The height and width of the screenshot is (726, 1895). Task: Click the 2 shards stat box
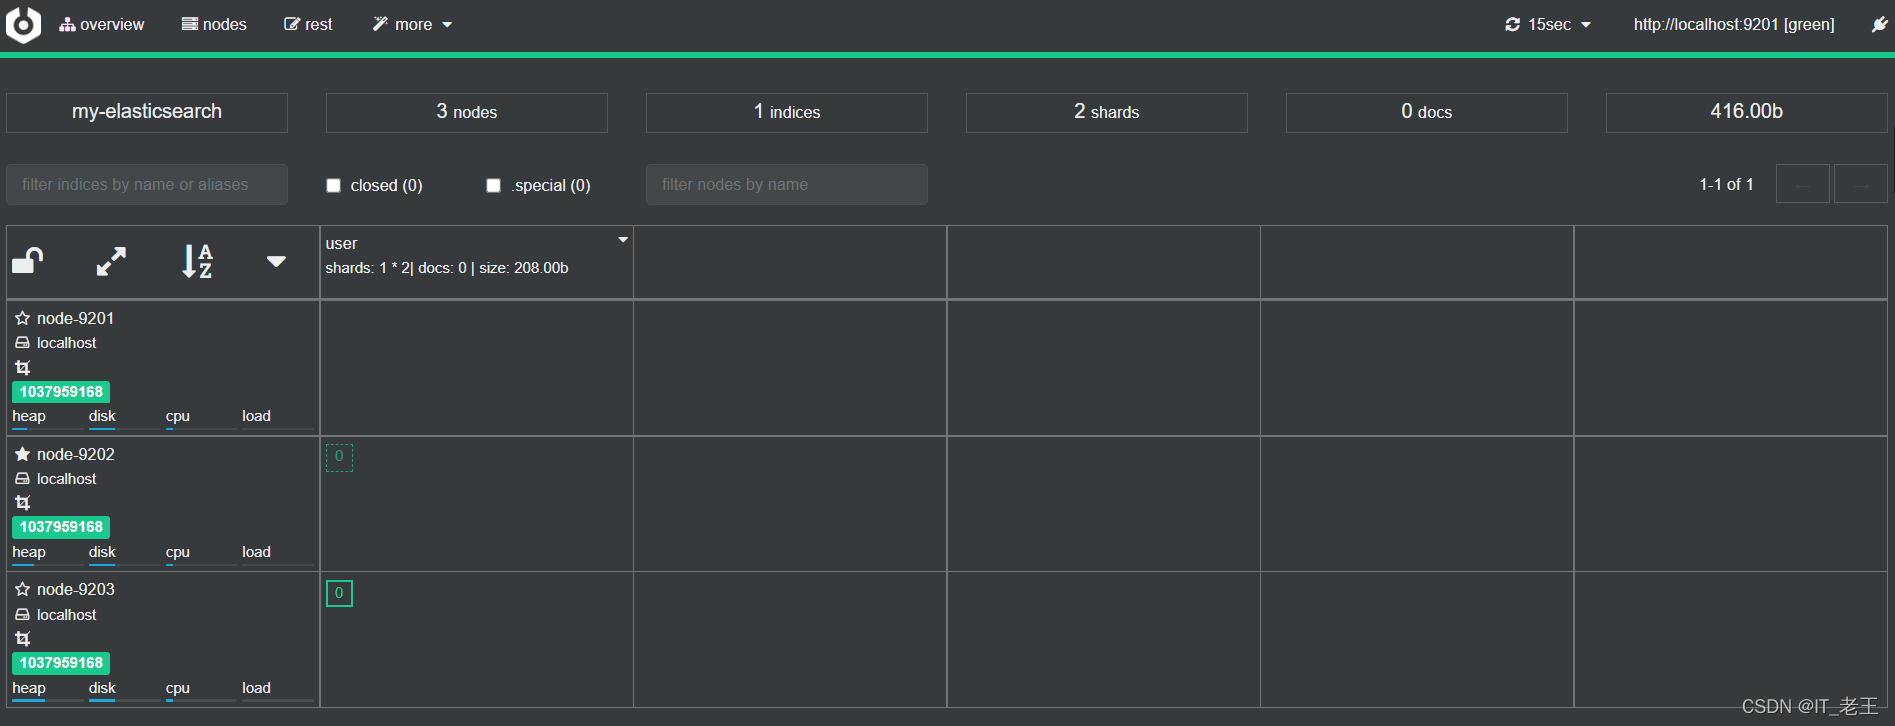[1107, 112]
